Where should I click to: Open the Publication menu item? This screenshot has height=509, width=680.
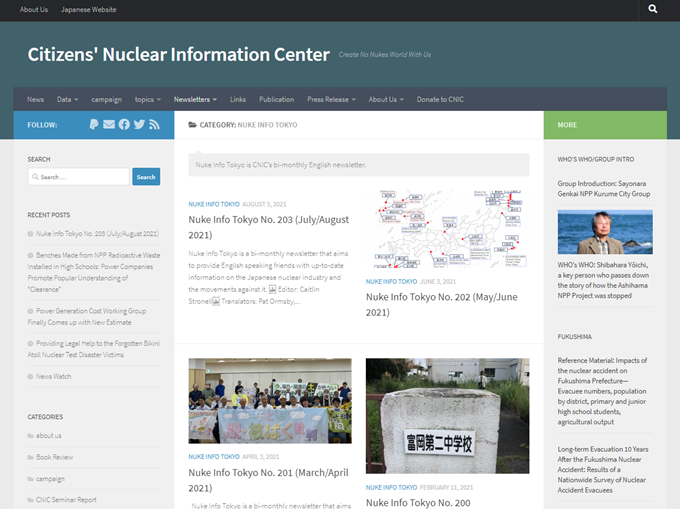(276, 100)
